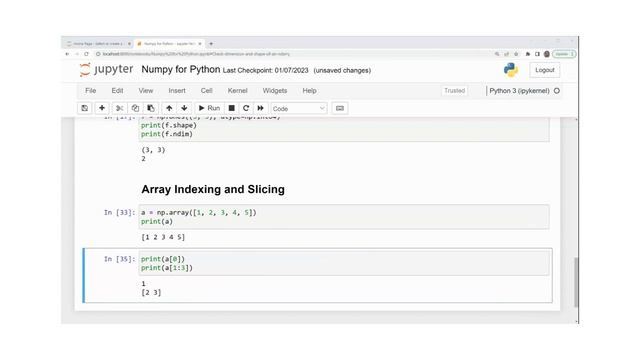Image resolution: width=640 pixels, height=360 pixels.
Task: Open the Insert menu
Action: click(177, 91)
